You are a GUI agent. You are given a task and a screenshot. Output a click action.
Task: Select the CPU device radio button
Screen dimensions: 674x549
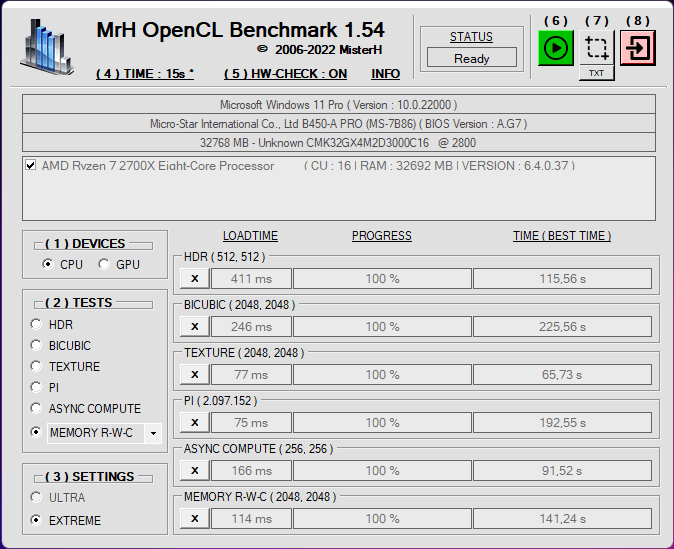(47, 264)
